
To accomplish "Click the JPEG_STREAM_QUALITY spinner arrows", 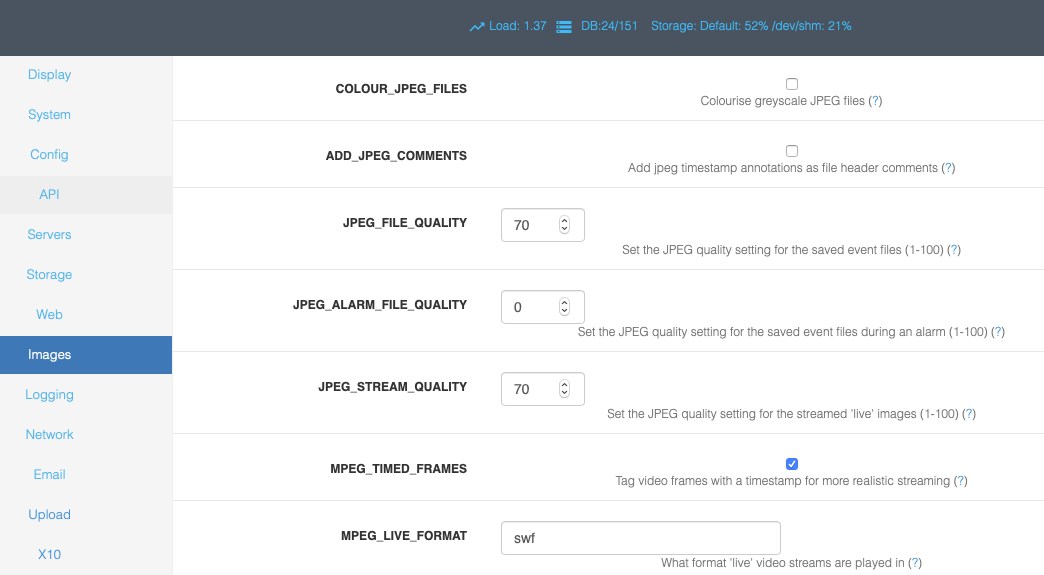I will (x=565, y=389).
